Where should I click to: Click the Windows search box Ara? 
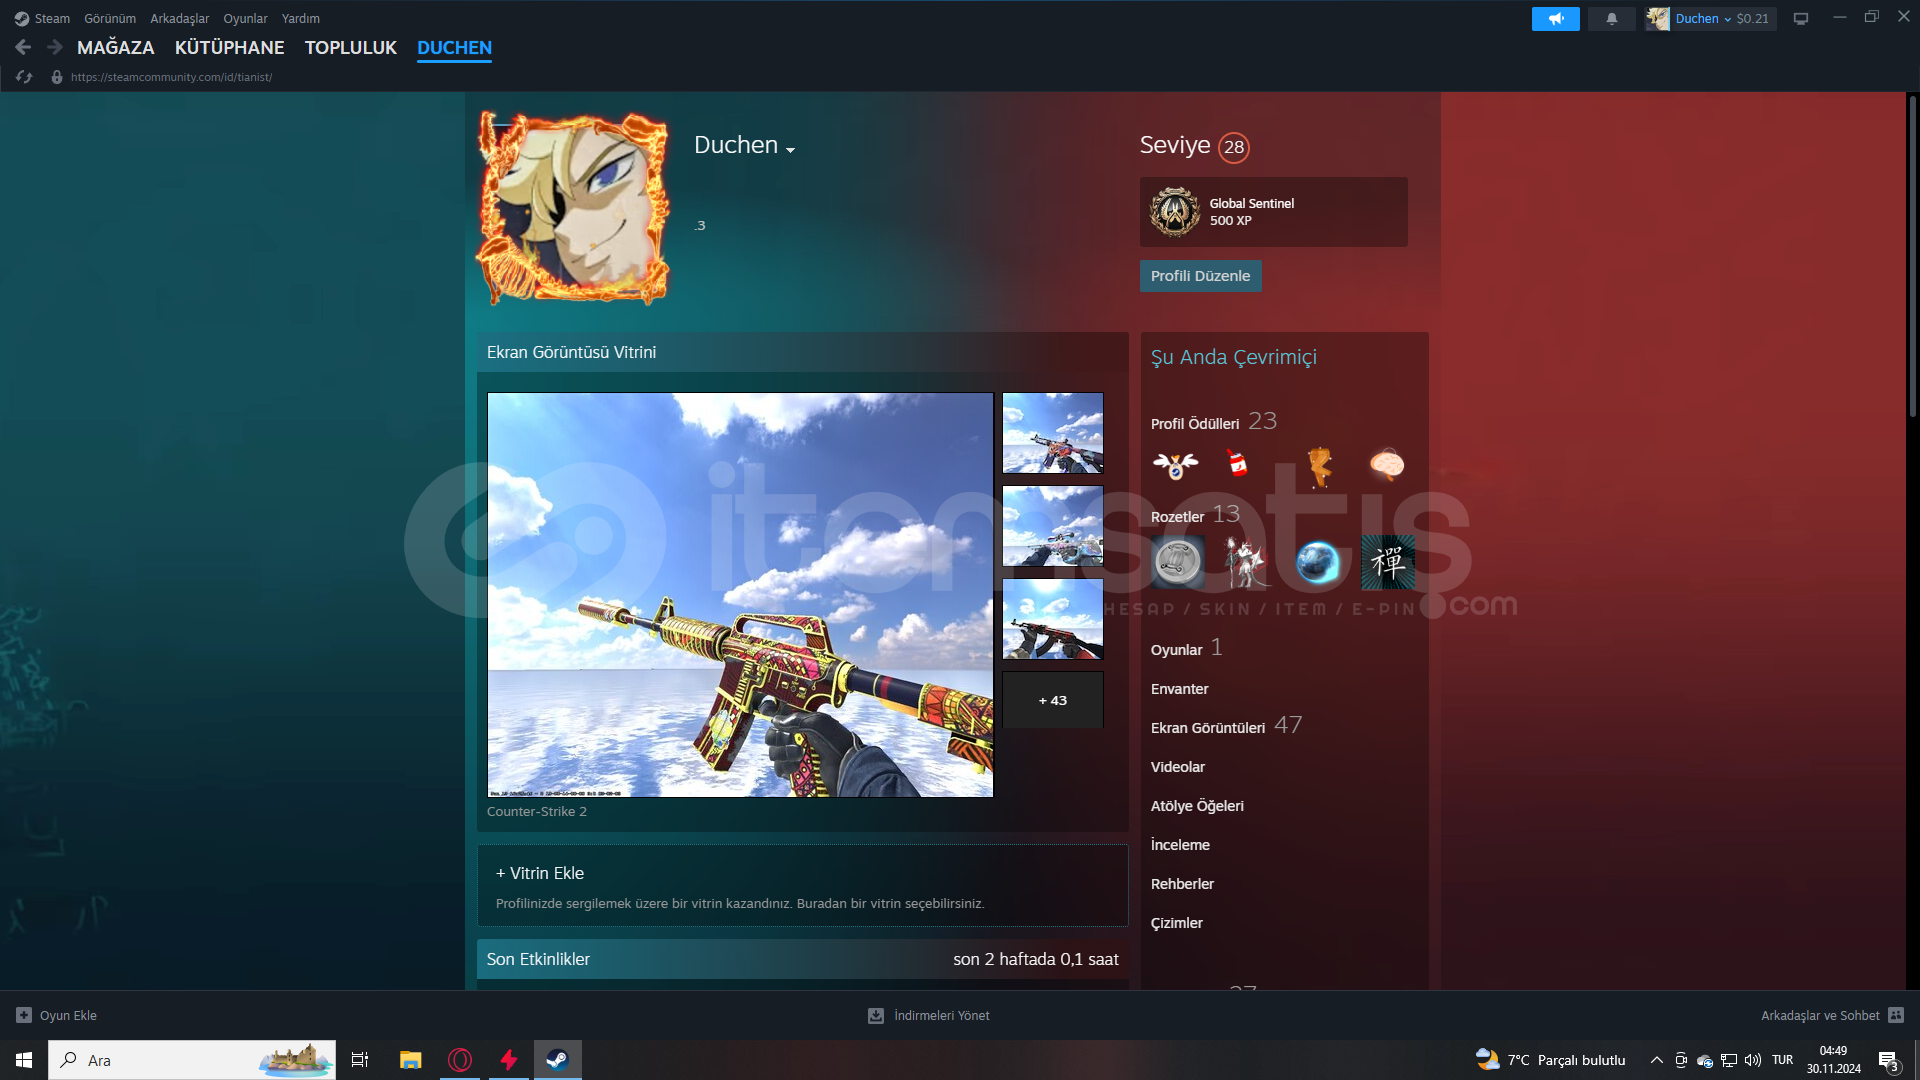click(x=192, y=1060)
